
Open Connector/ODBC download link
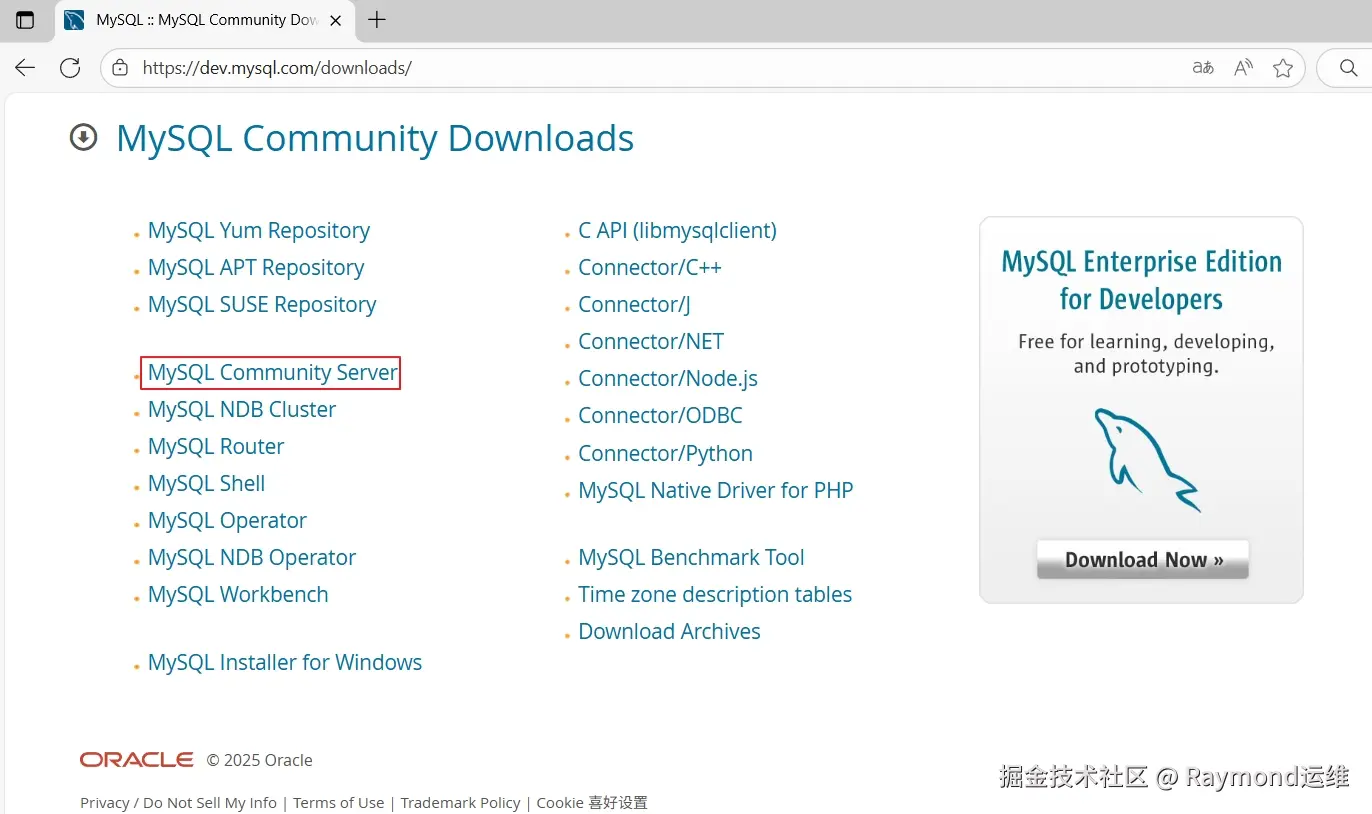tap(660, 416)
